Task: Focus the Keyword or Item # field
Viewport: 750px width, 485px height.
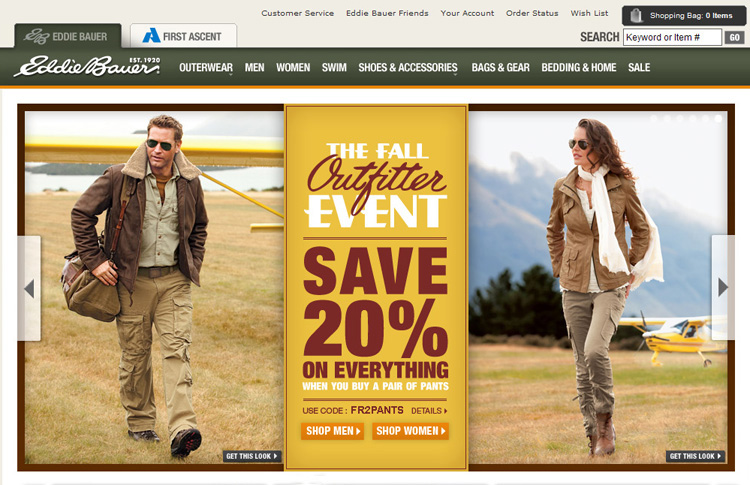Action: click(x=672, y=37)
